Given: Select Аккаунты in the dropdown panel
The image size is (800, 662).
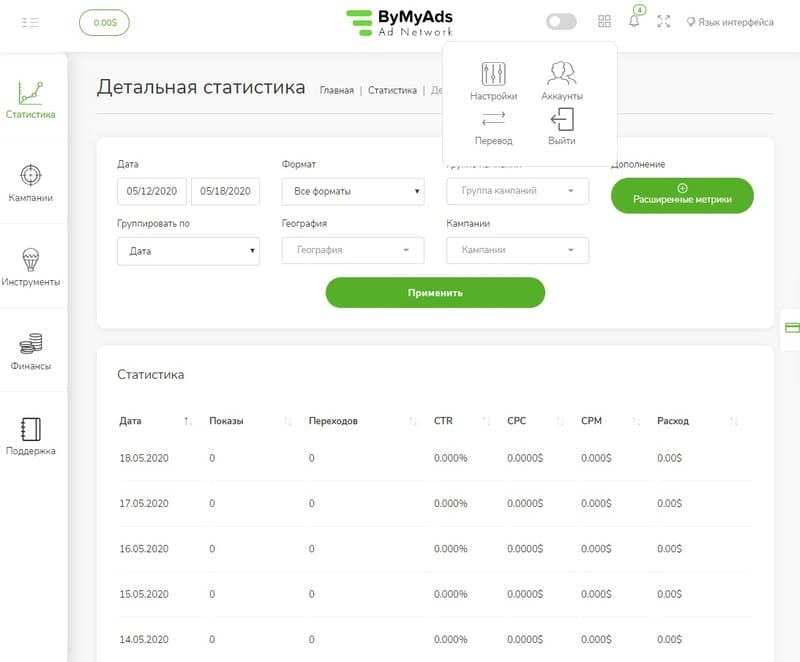Looking at the screenshot, I should click(x=560, y=80).
